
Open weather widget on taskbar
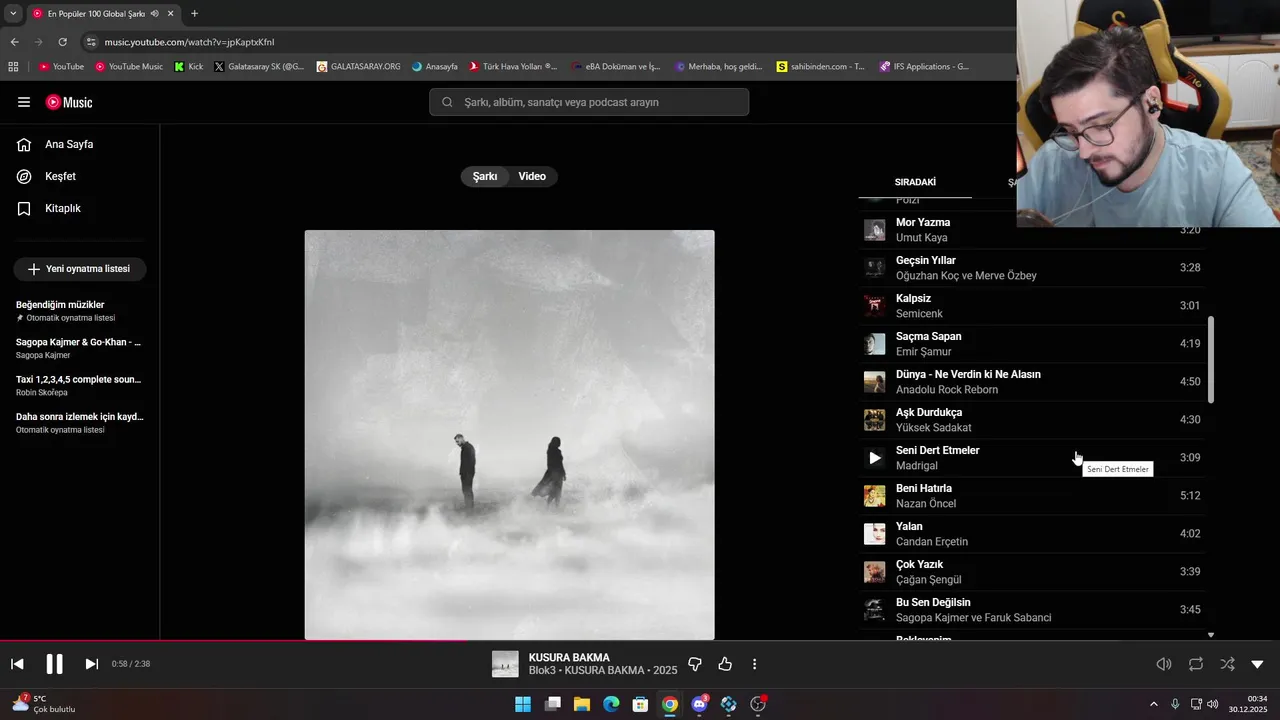click(x=44, y=704)
